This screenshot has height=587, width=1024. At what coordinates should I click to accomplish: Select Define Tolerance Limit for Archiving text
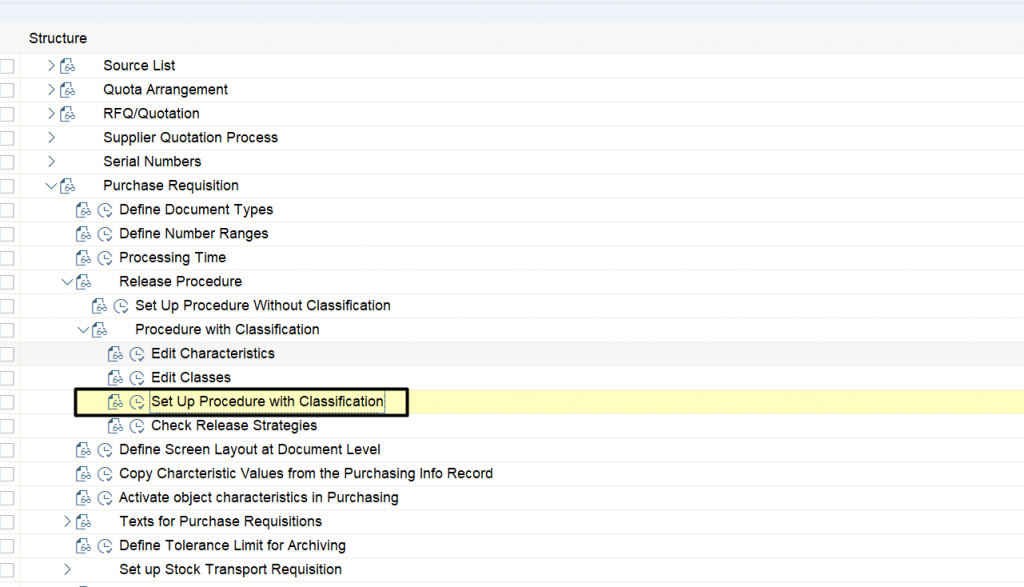coord(232,545)
